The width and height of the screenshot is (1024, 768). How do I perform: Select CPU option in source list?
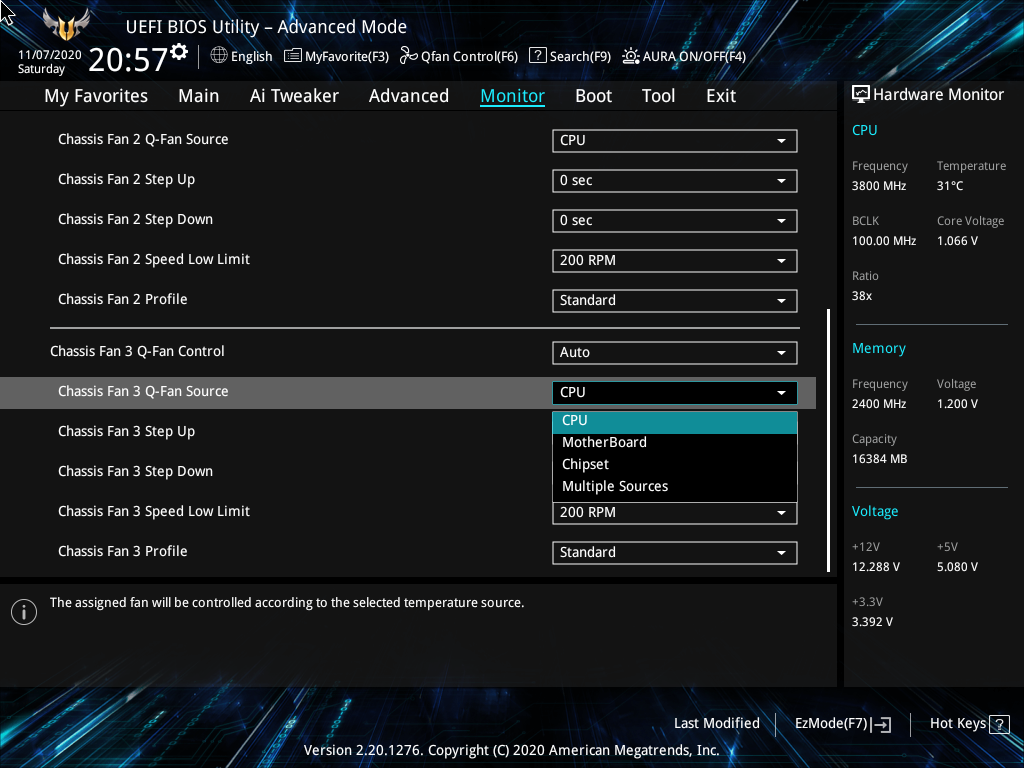point(675,421)
